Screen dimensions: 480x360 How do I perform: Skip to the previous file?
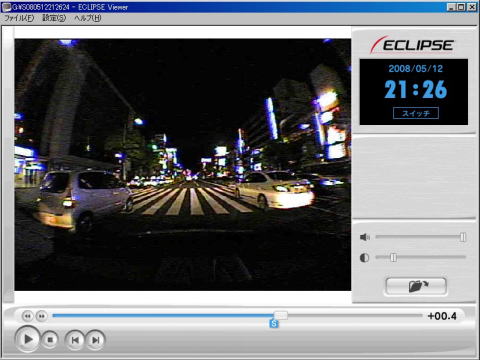tap(75, 340)
